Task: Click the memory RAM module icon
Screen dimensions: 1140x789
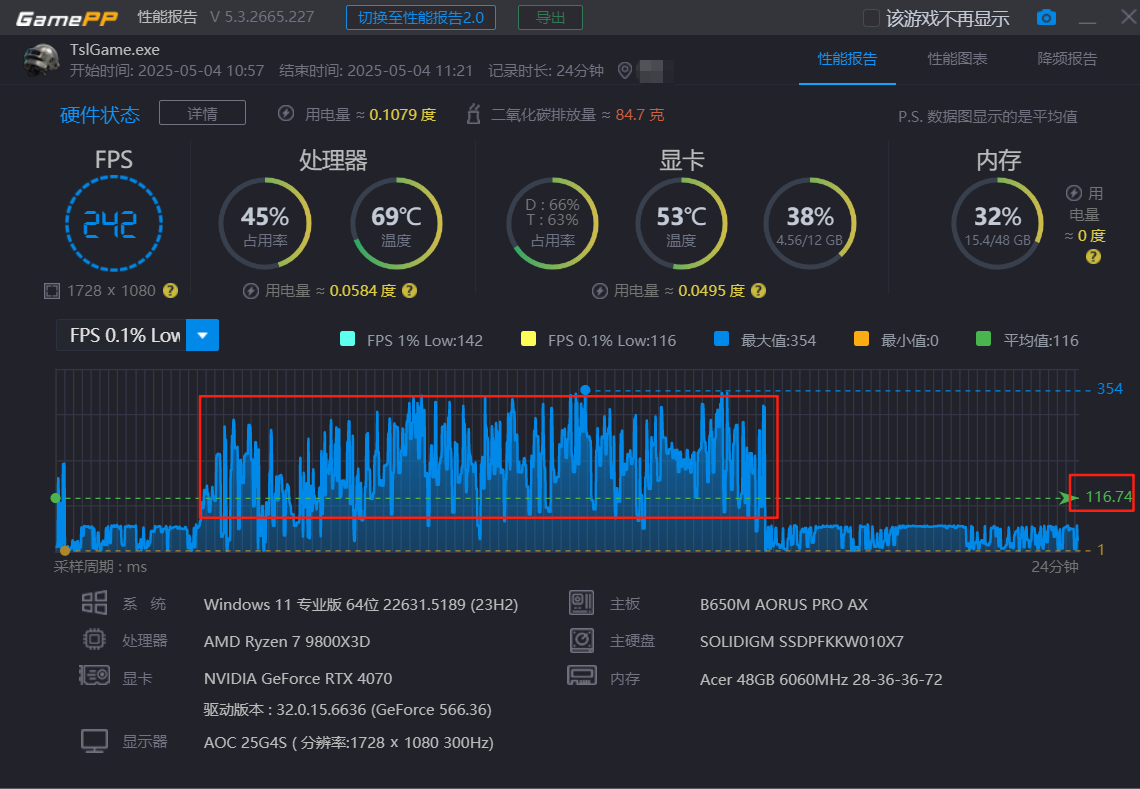Action: pyautogui.click(x=582, y=676)
